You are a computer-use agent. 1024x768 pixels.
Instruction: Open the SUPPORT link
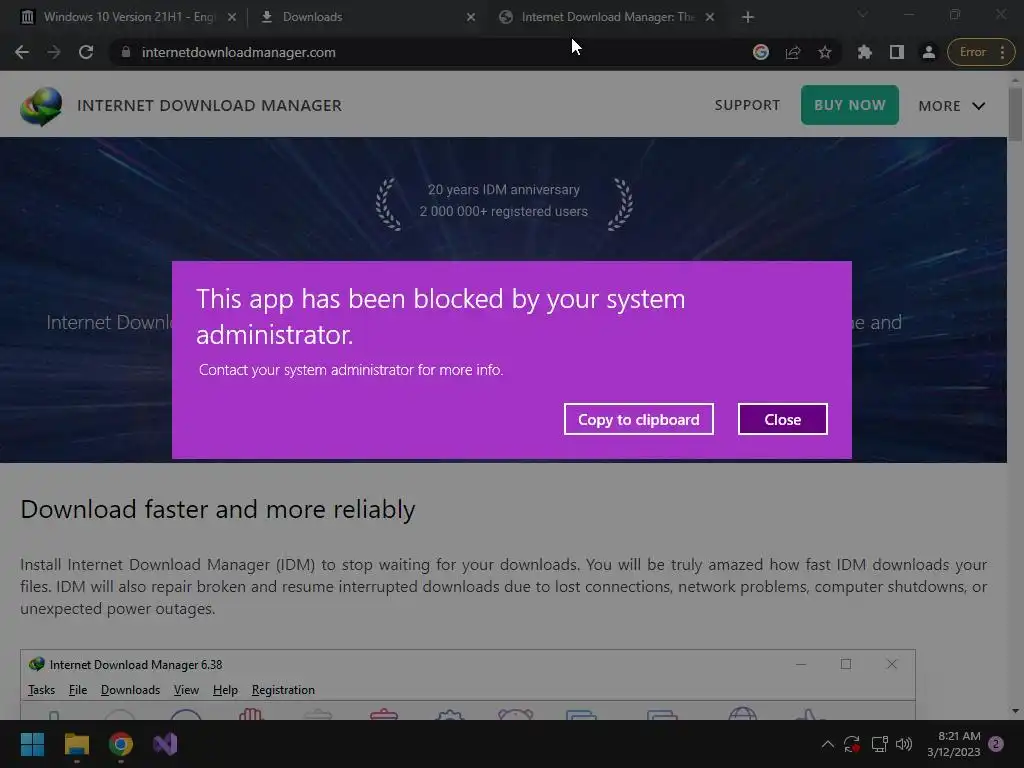[x=747, y=105]
